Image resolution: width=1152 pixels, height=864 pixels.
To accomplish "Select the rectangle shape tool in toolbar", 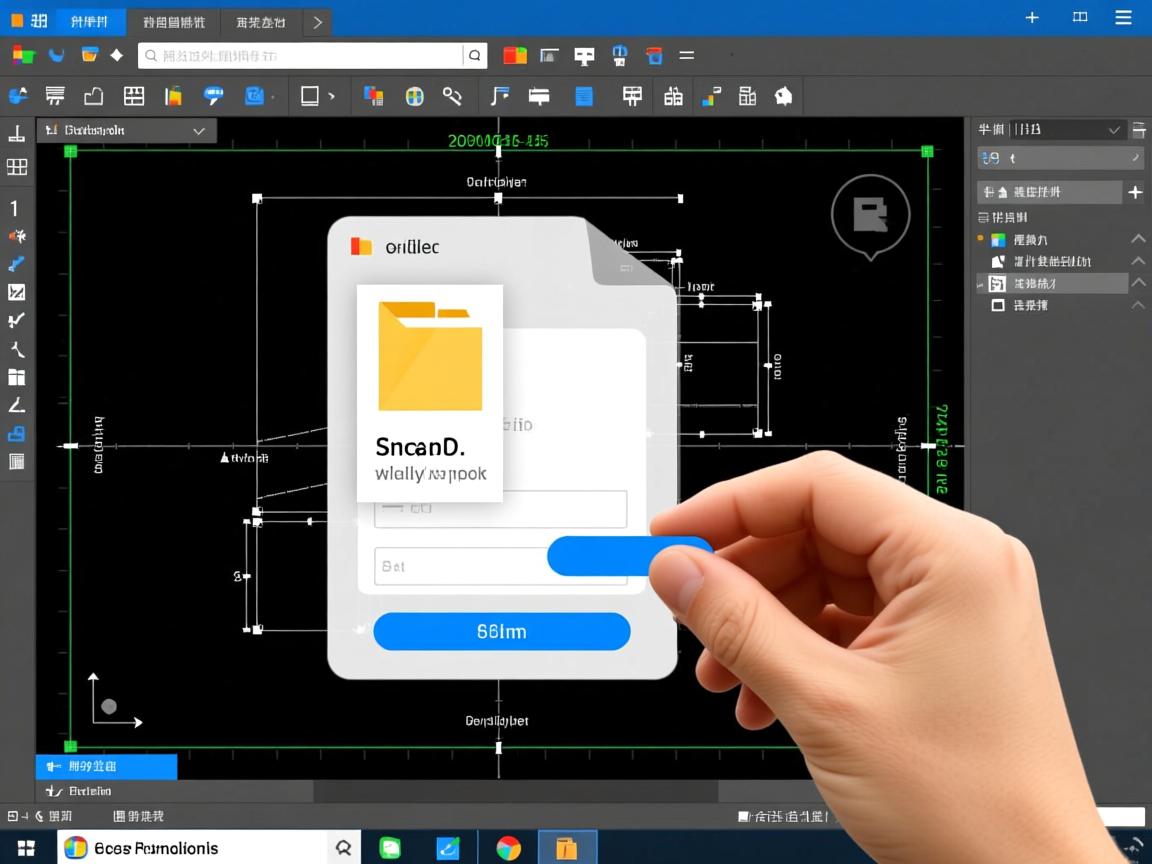I will [x=310, y=96].
